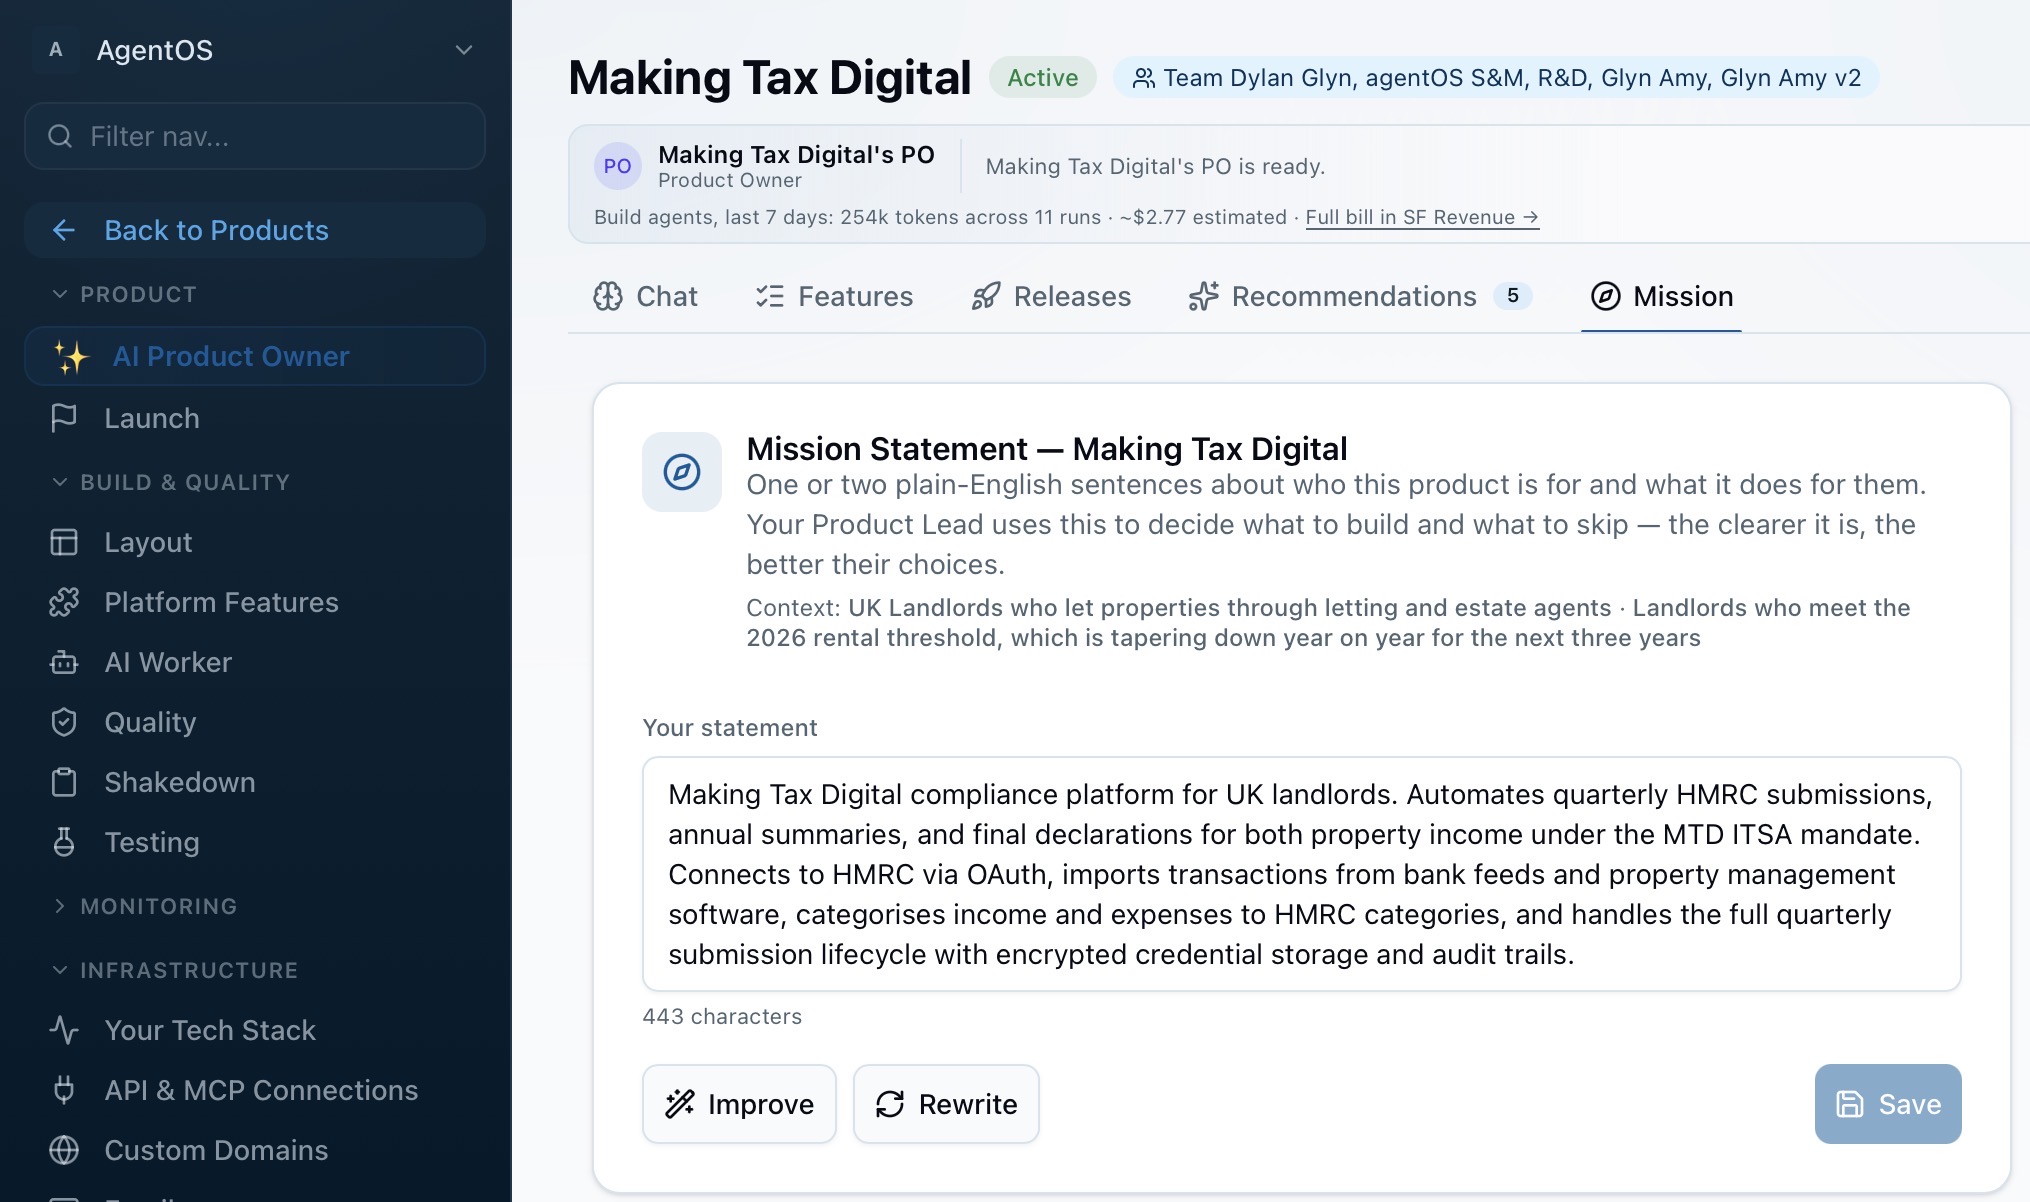The image size is (2030, 1202).
Task: Click the magnifier icon in Filter nav
Action: [60, 136]
